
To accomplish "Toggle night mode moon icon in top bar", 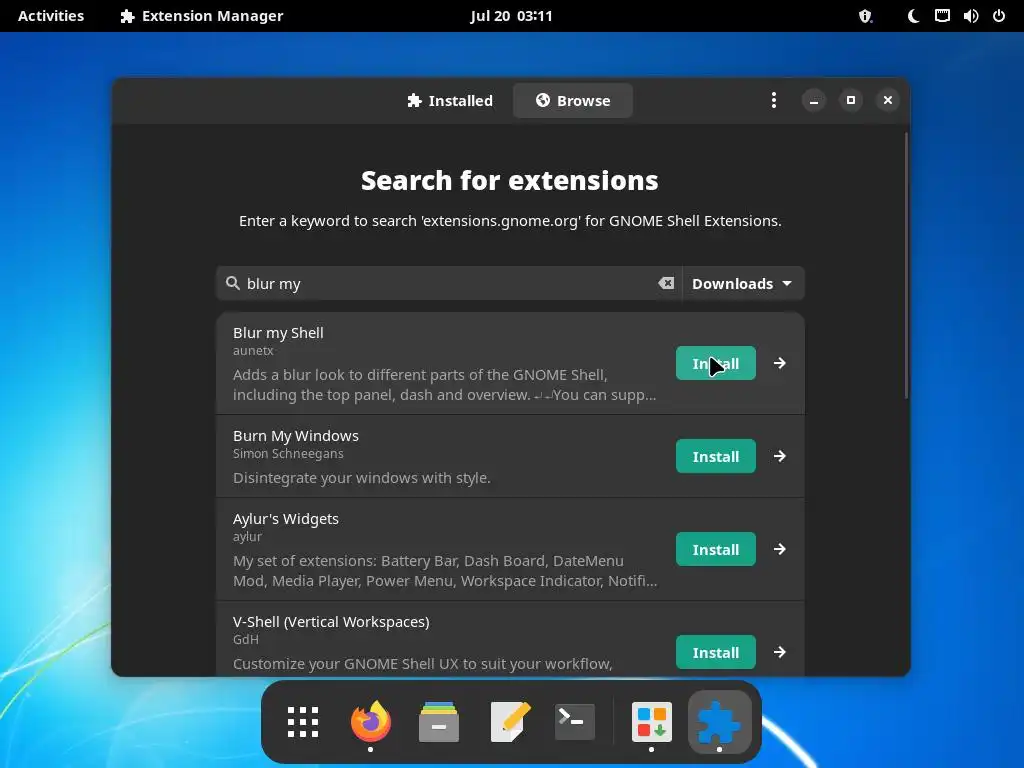I will (914, 16).
